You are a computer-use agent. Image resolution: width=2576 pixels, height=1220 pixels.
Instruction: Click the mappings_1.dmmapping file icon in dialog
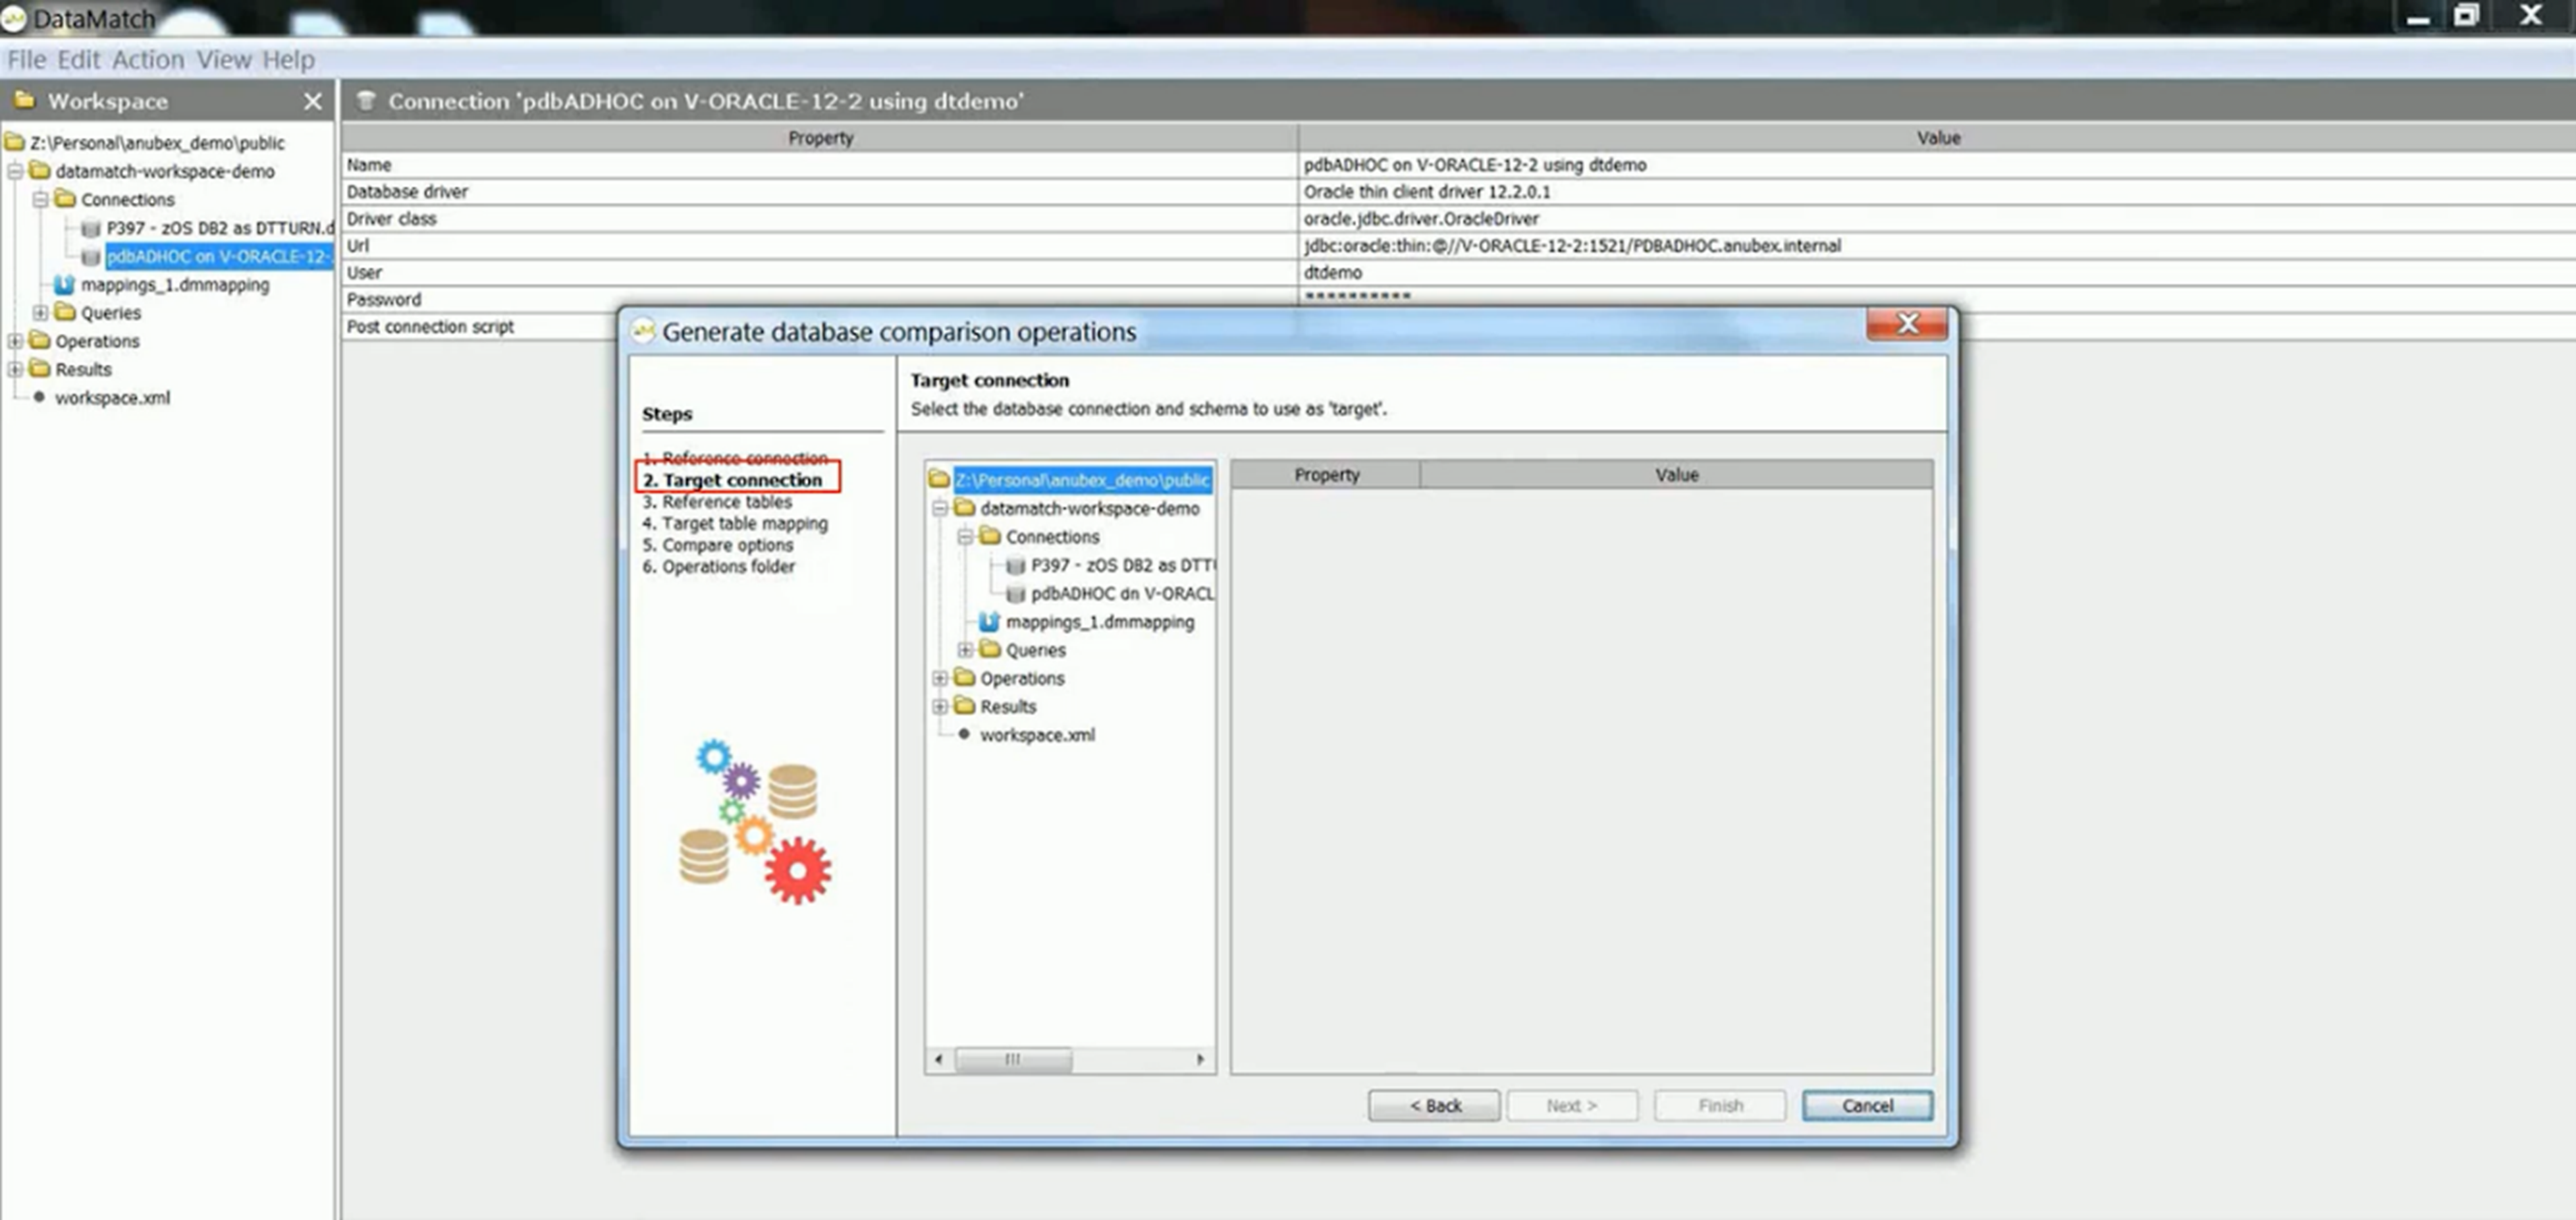click(x=989, y=622)
